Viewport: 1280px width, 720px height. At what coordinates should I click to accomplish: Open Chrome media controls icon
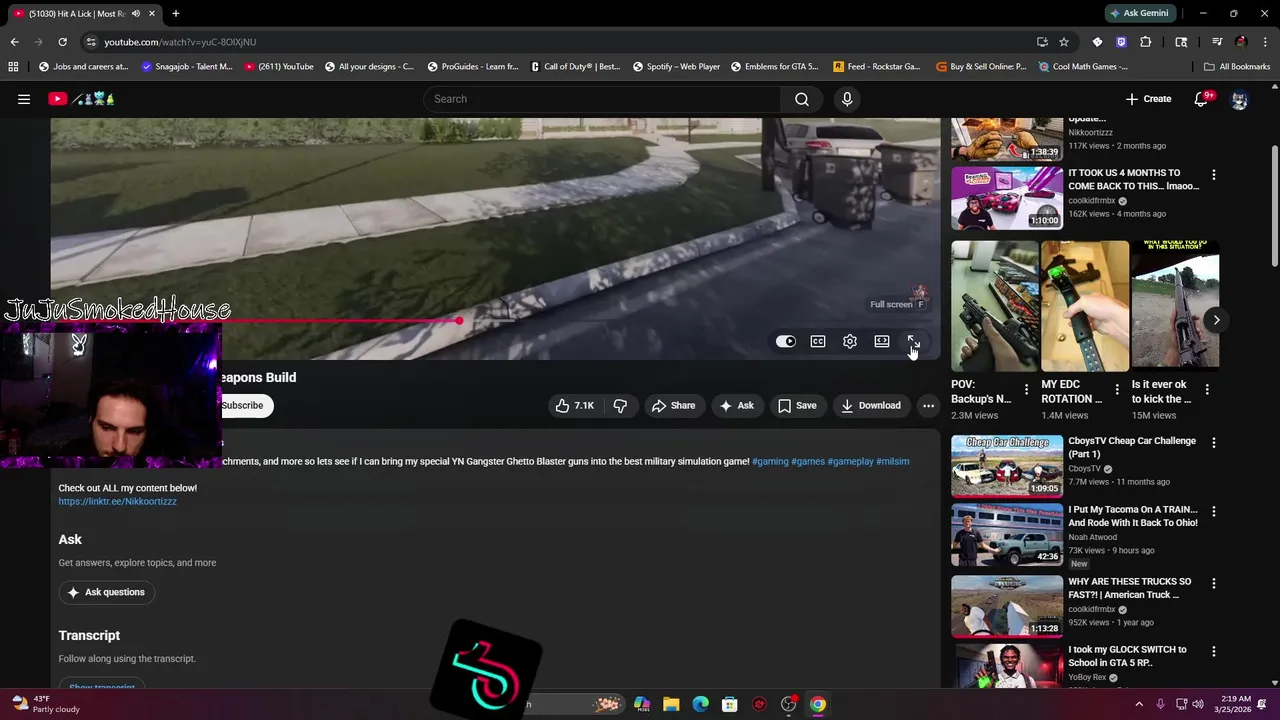[1217, 42]
